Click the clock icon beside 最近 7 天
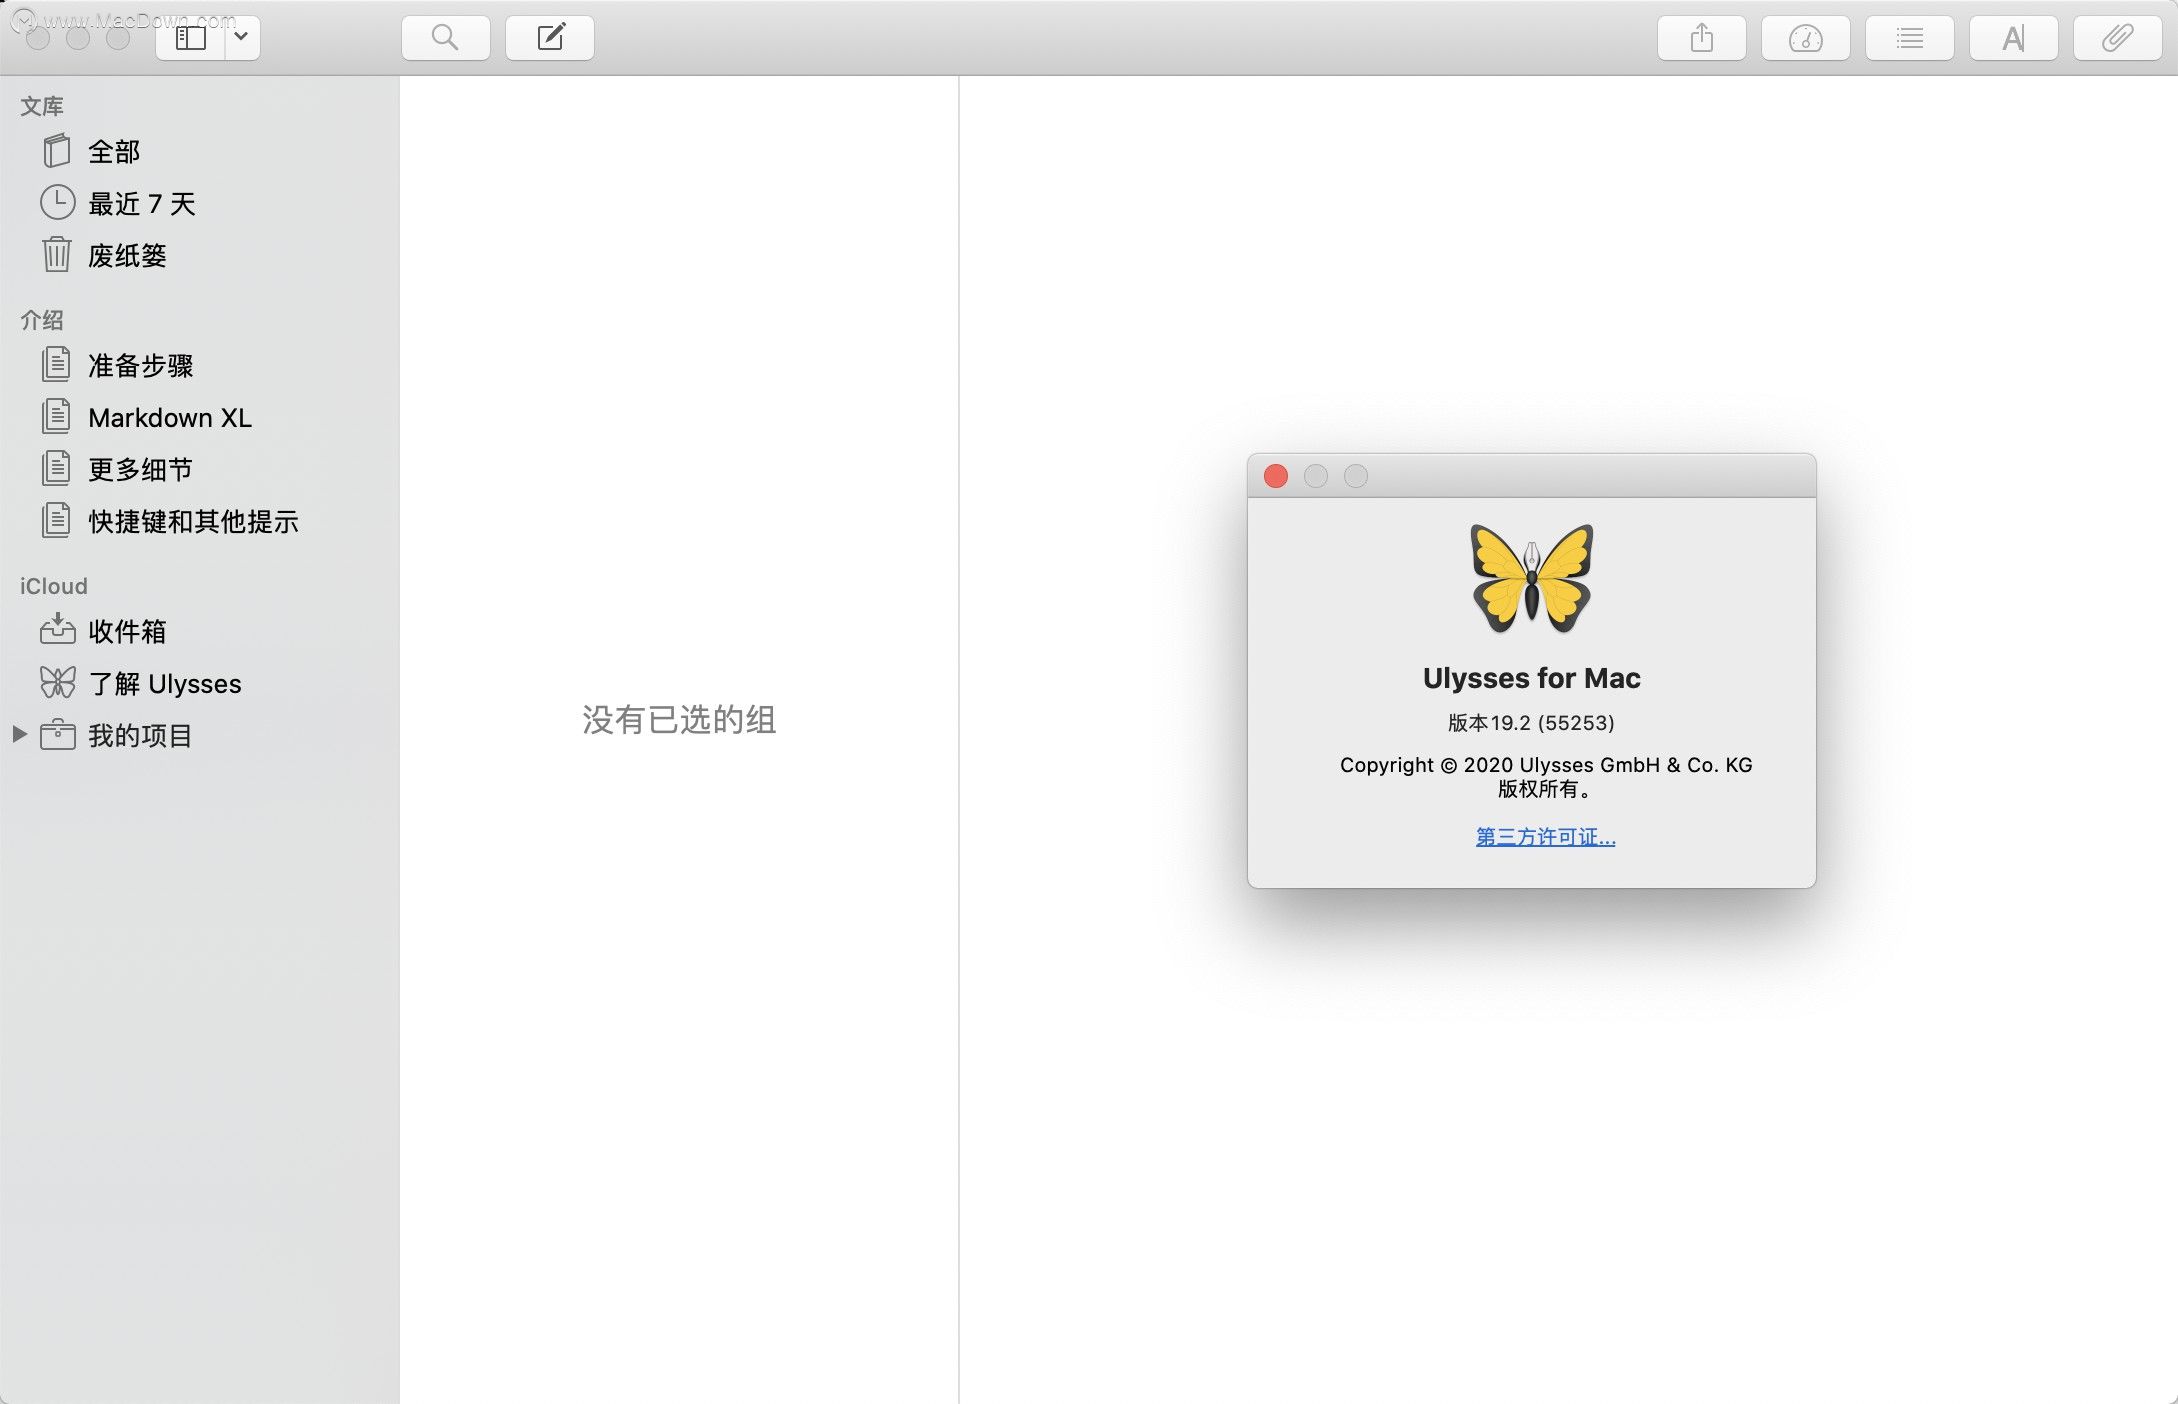Image resolution: width=2178 pixels, height=1404 pixels. click(57, 203)
